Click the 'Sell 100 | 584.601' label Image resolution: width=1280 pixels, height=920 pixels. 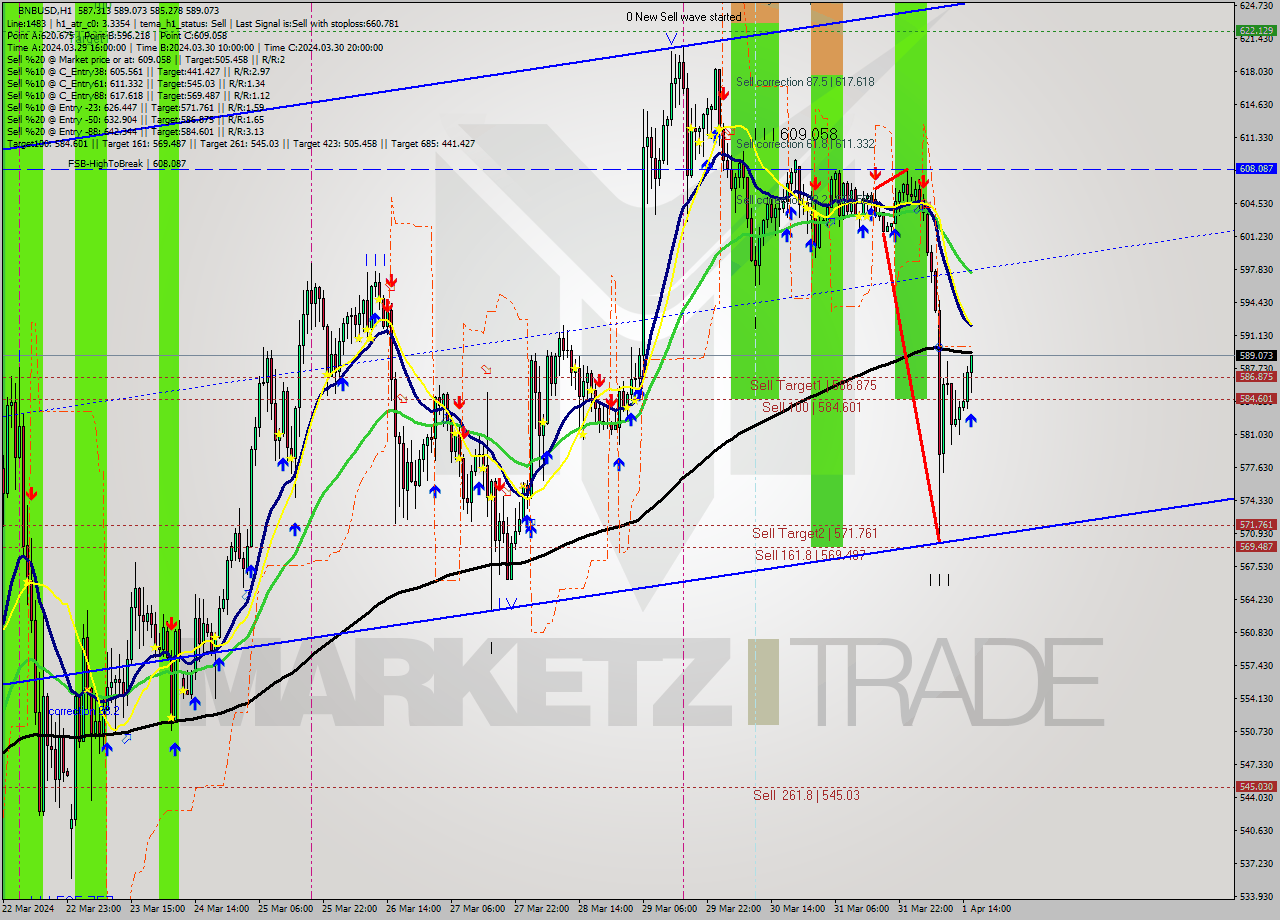click(811, 407)
